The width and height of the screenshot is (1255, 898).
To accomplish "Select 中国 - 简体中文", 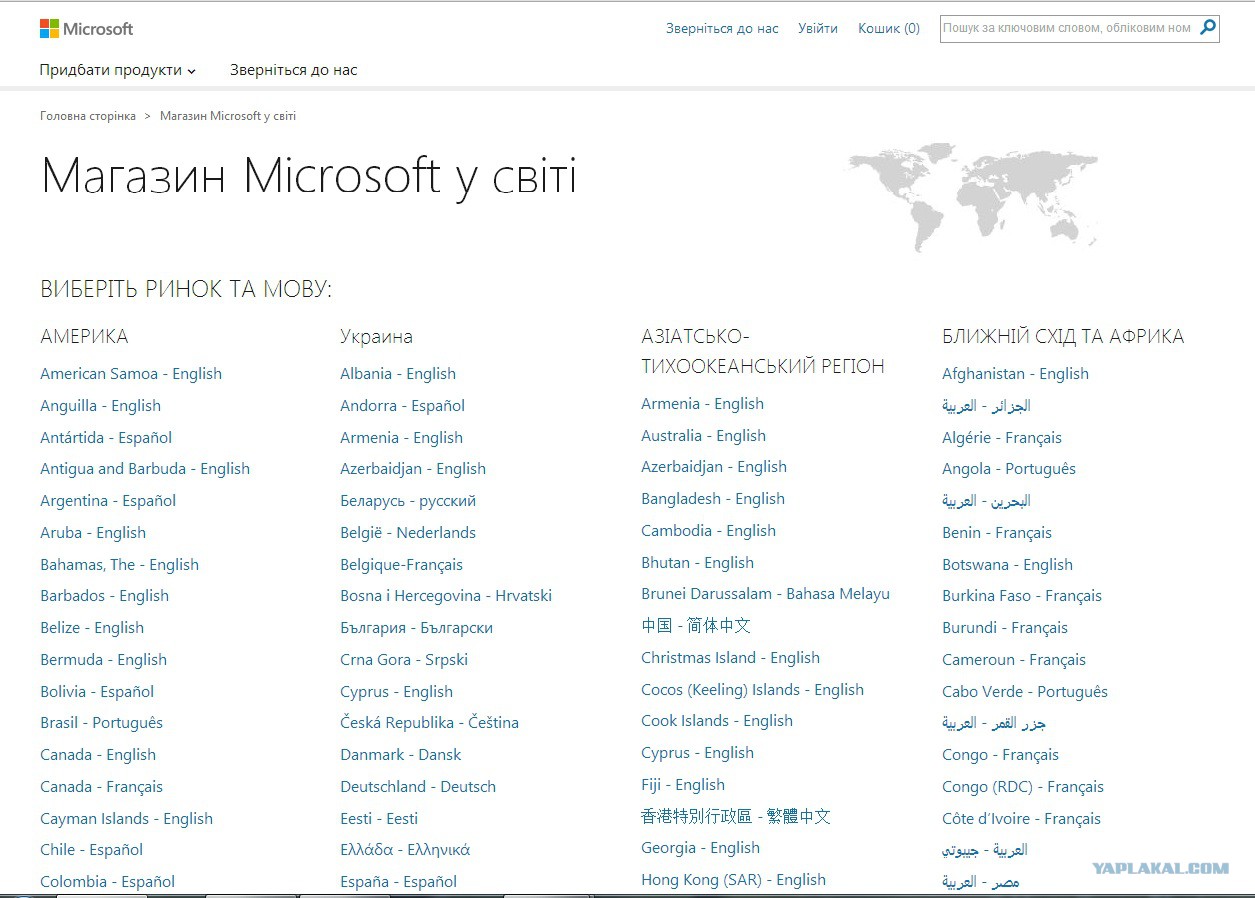I will pyautogui.click(x=696, y=626).
